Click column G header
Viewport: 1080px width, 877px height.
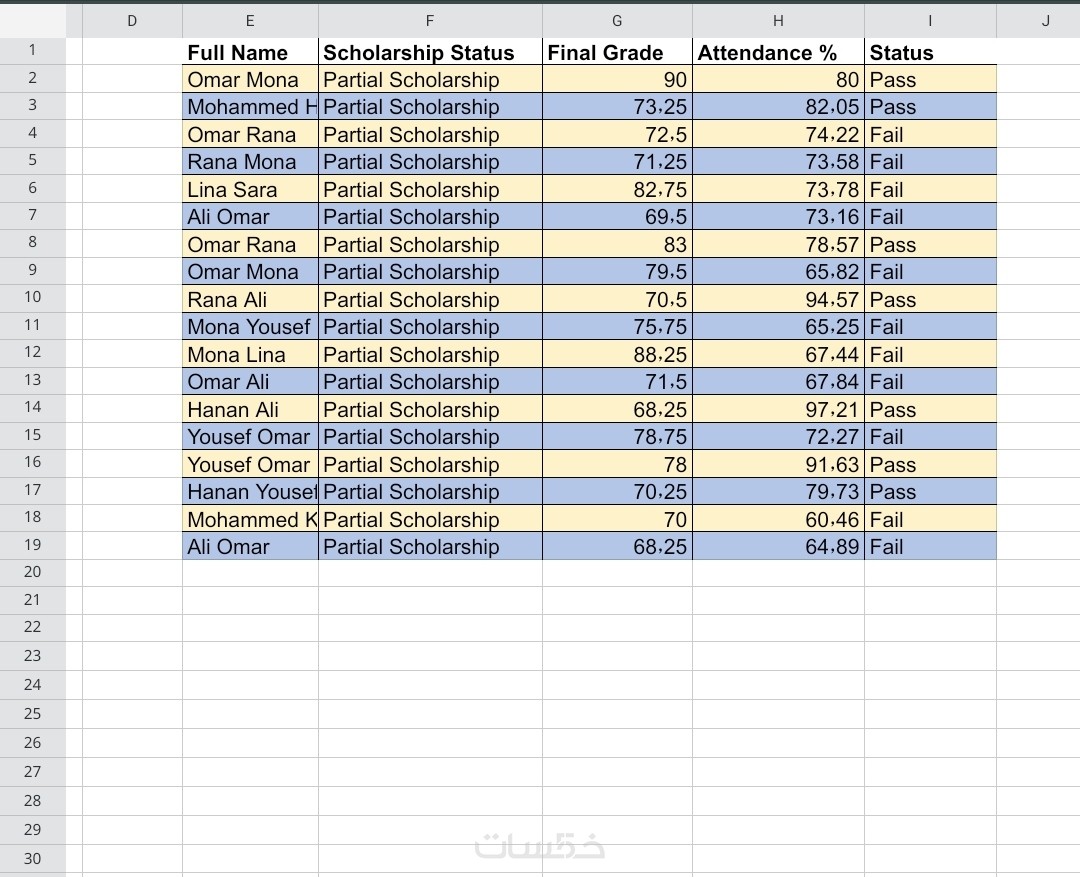617,20
